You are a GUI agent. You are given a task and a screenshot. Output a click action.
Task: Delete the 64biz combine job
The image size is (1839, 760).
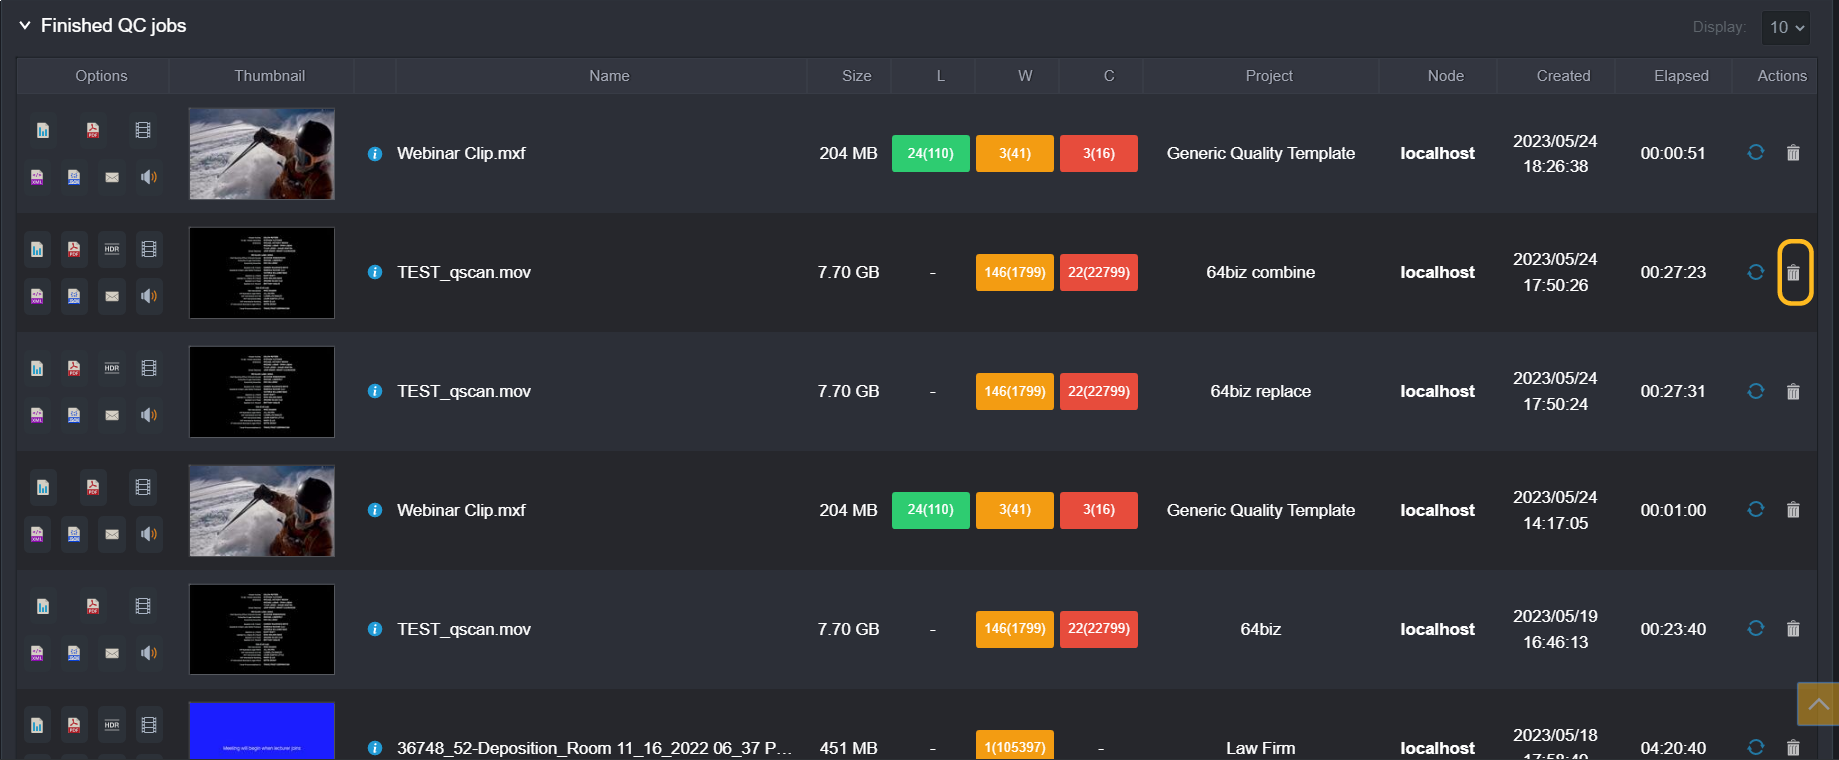click(1794, 272)
